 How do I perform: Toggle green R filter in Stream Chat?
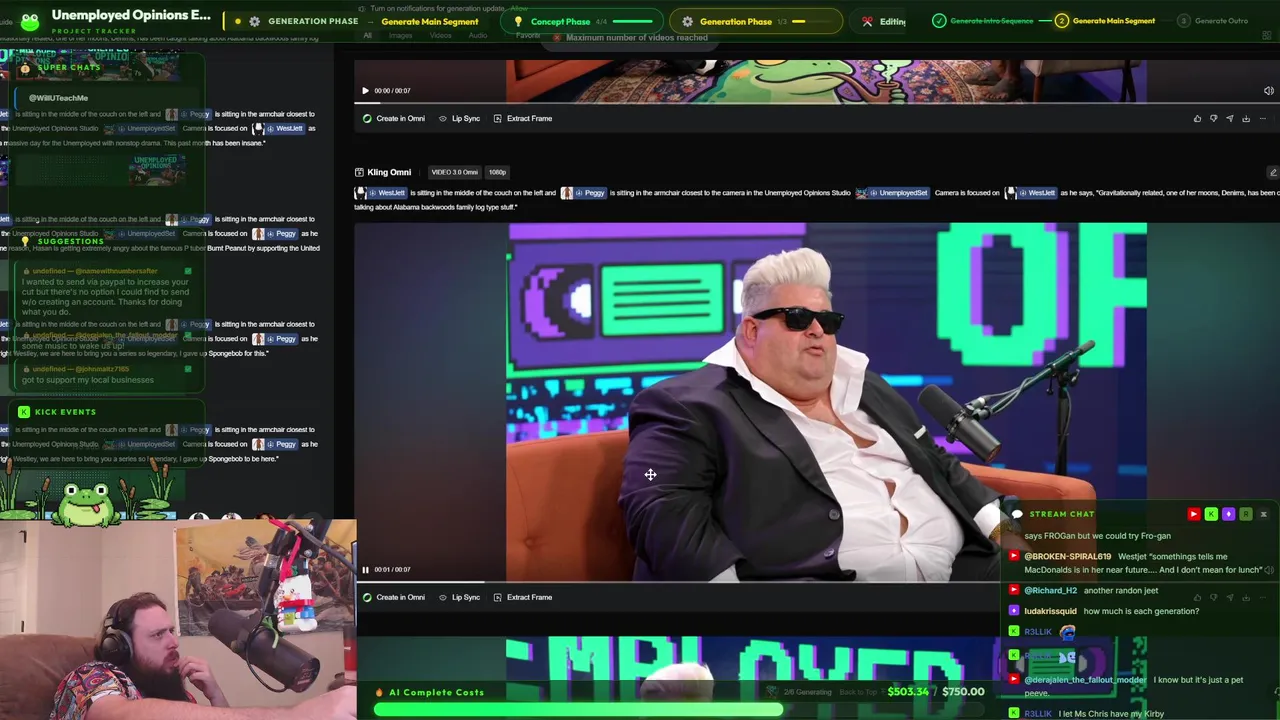tap(1245, 514)
